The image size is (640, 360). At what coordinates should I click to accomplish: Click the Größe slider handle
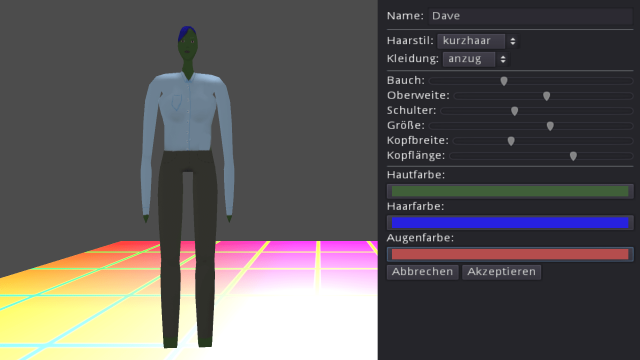[550, 126]
